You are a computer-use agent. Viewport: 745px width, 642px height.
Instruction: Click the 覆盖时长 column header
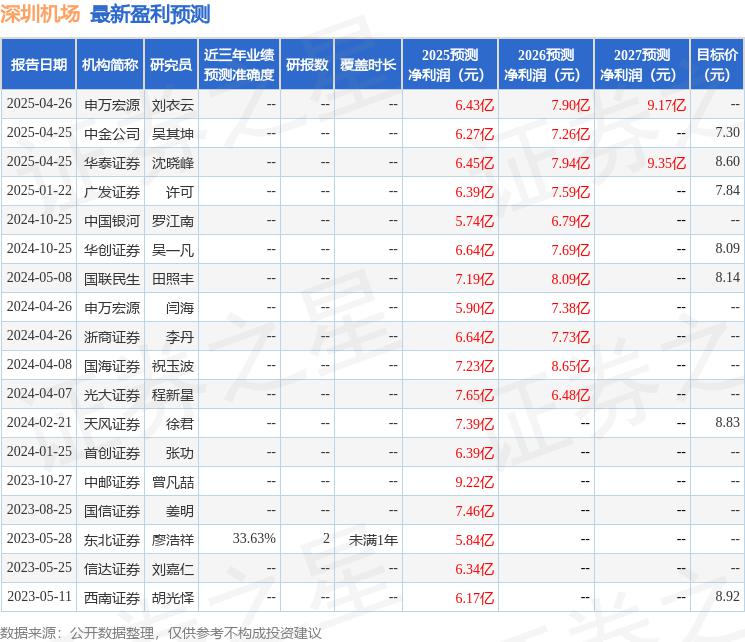(368, 65)
